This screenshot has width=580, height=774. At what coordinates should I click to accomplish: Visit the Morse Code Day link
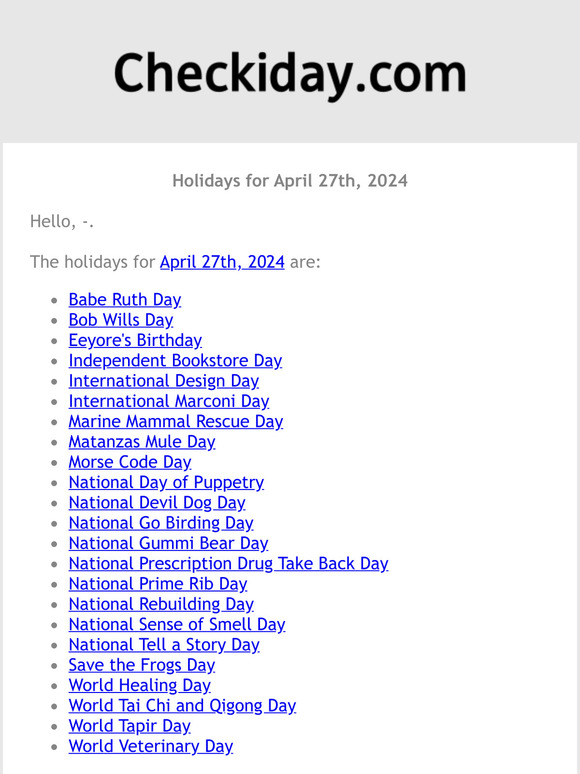[x=130, y=462]
